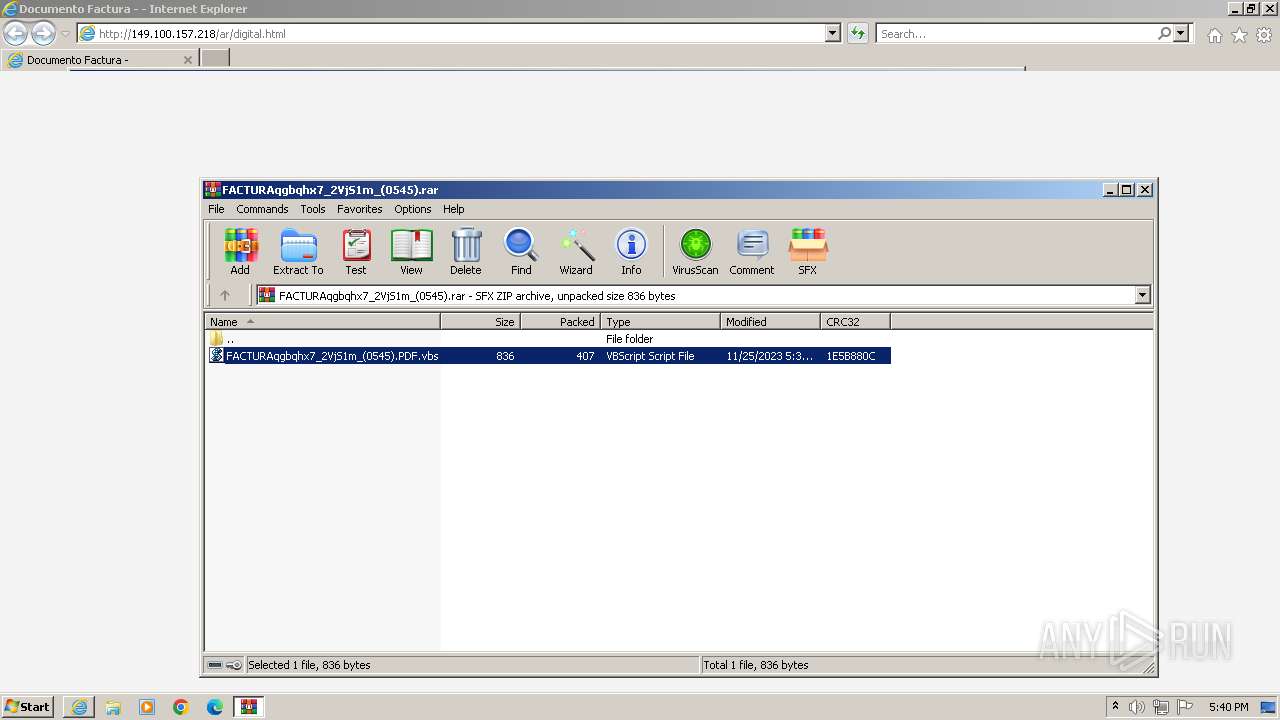
Task: Click the volume icon in system tray
Action: 1137,707
